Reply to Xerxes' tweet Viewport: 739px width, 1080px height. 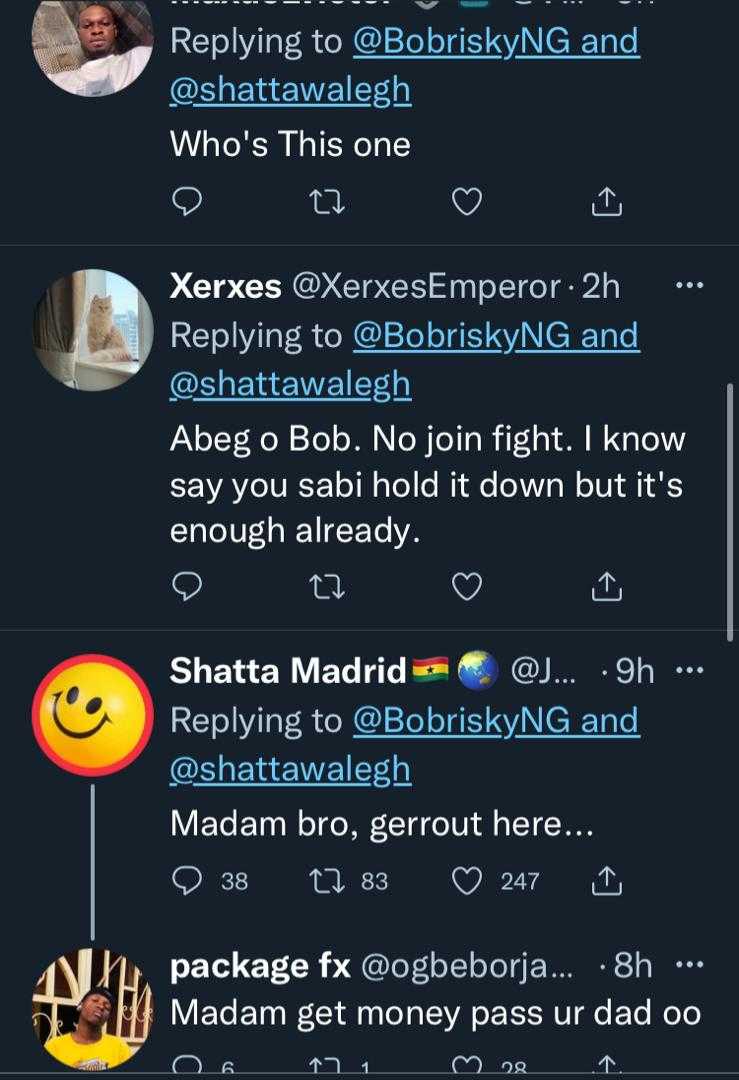click(x=187, y=588)
